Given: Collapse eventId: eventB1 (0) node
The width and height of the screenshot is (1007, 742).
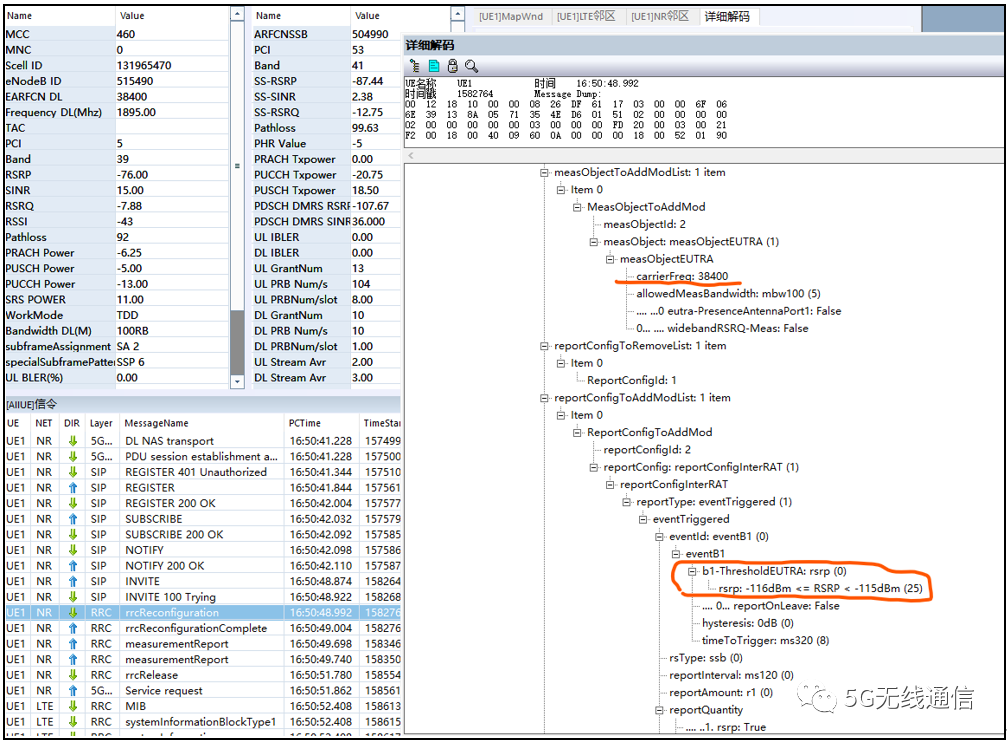Looking at the screenshot, I should click(659, 536).
